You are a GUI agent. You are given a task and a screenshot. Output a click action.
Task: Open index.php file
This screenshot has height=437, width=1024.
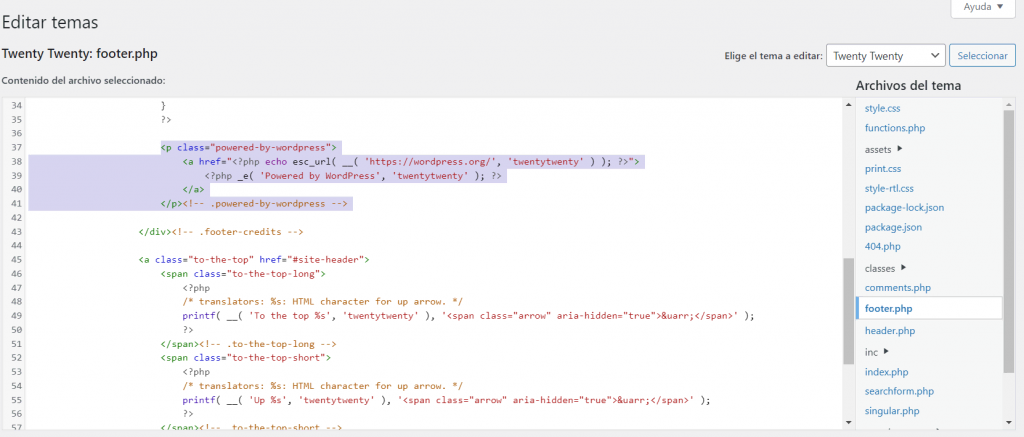(886, 372)
